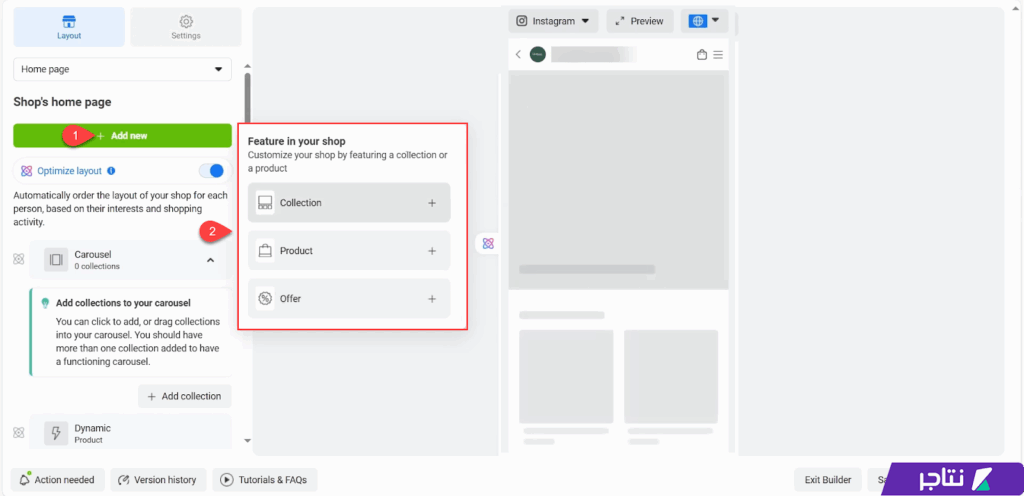Image resolution: width=1024 pixels, height=496 pixels.
Task: Open the Home page dropdown
Action: click(x=122, y=70)
